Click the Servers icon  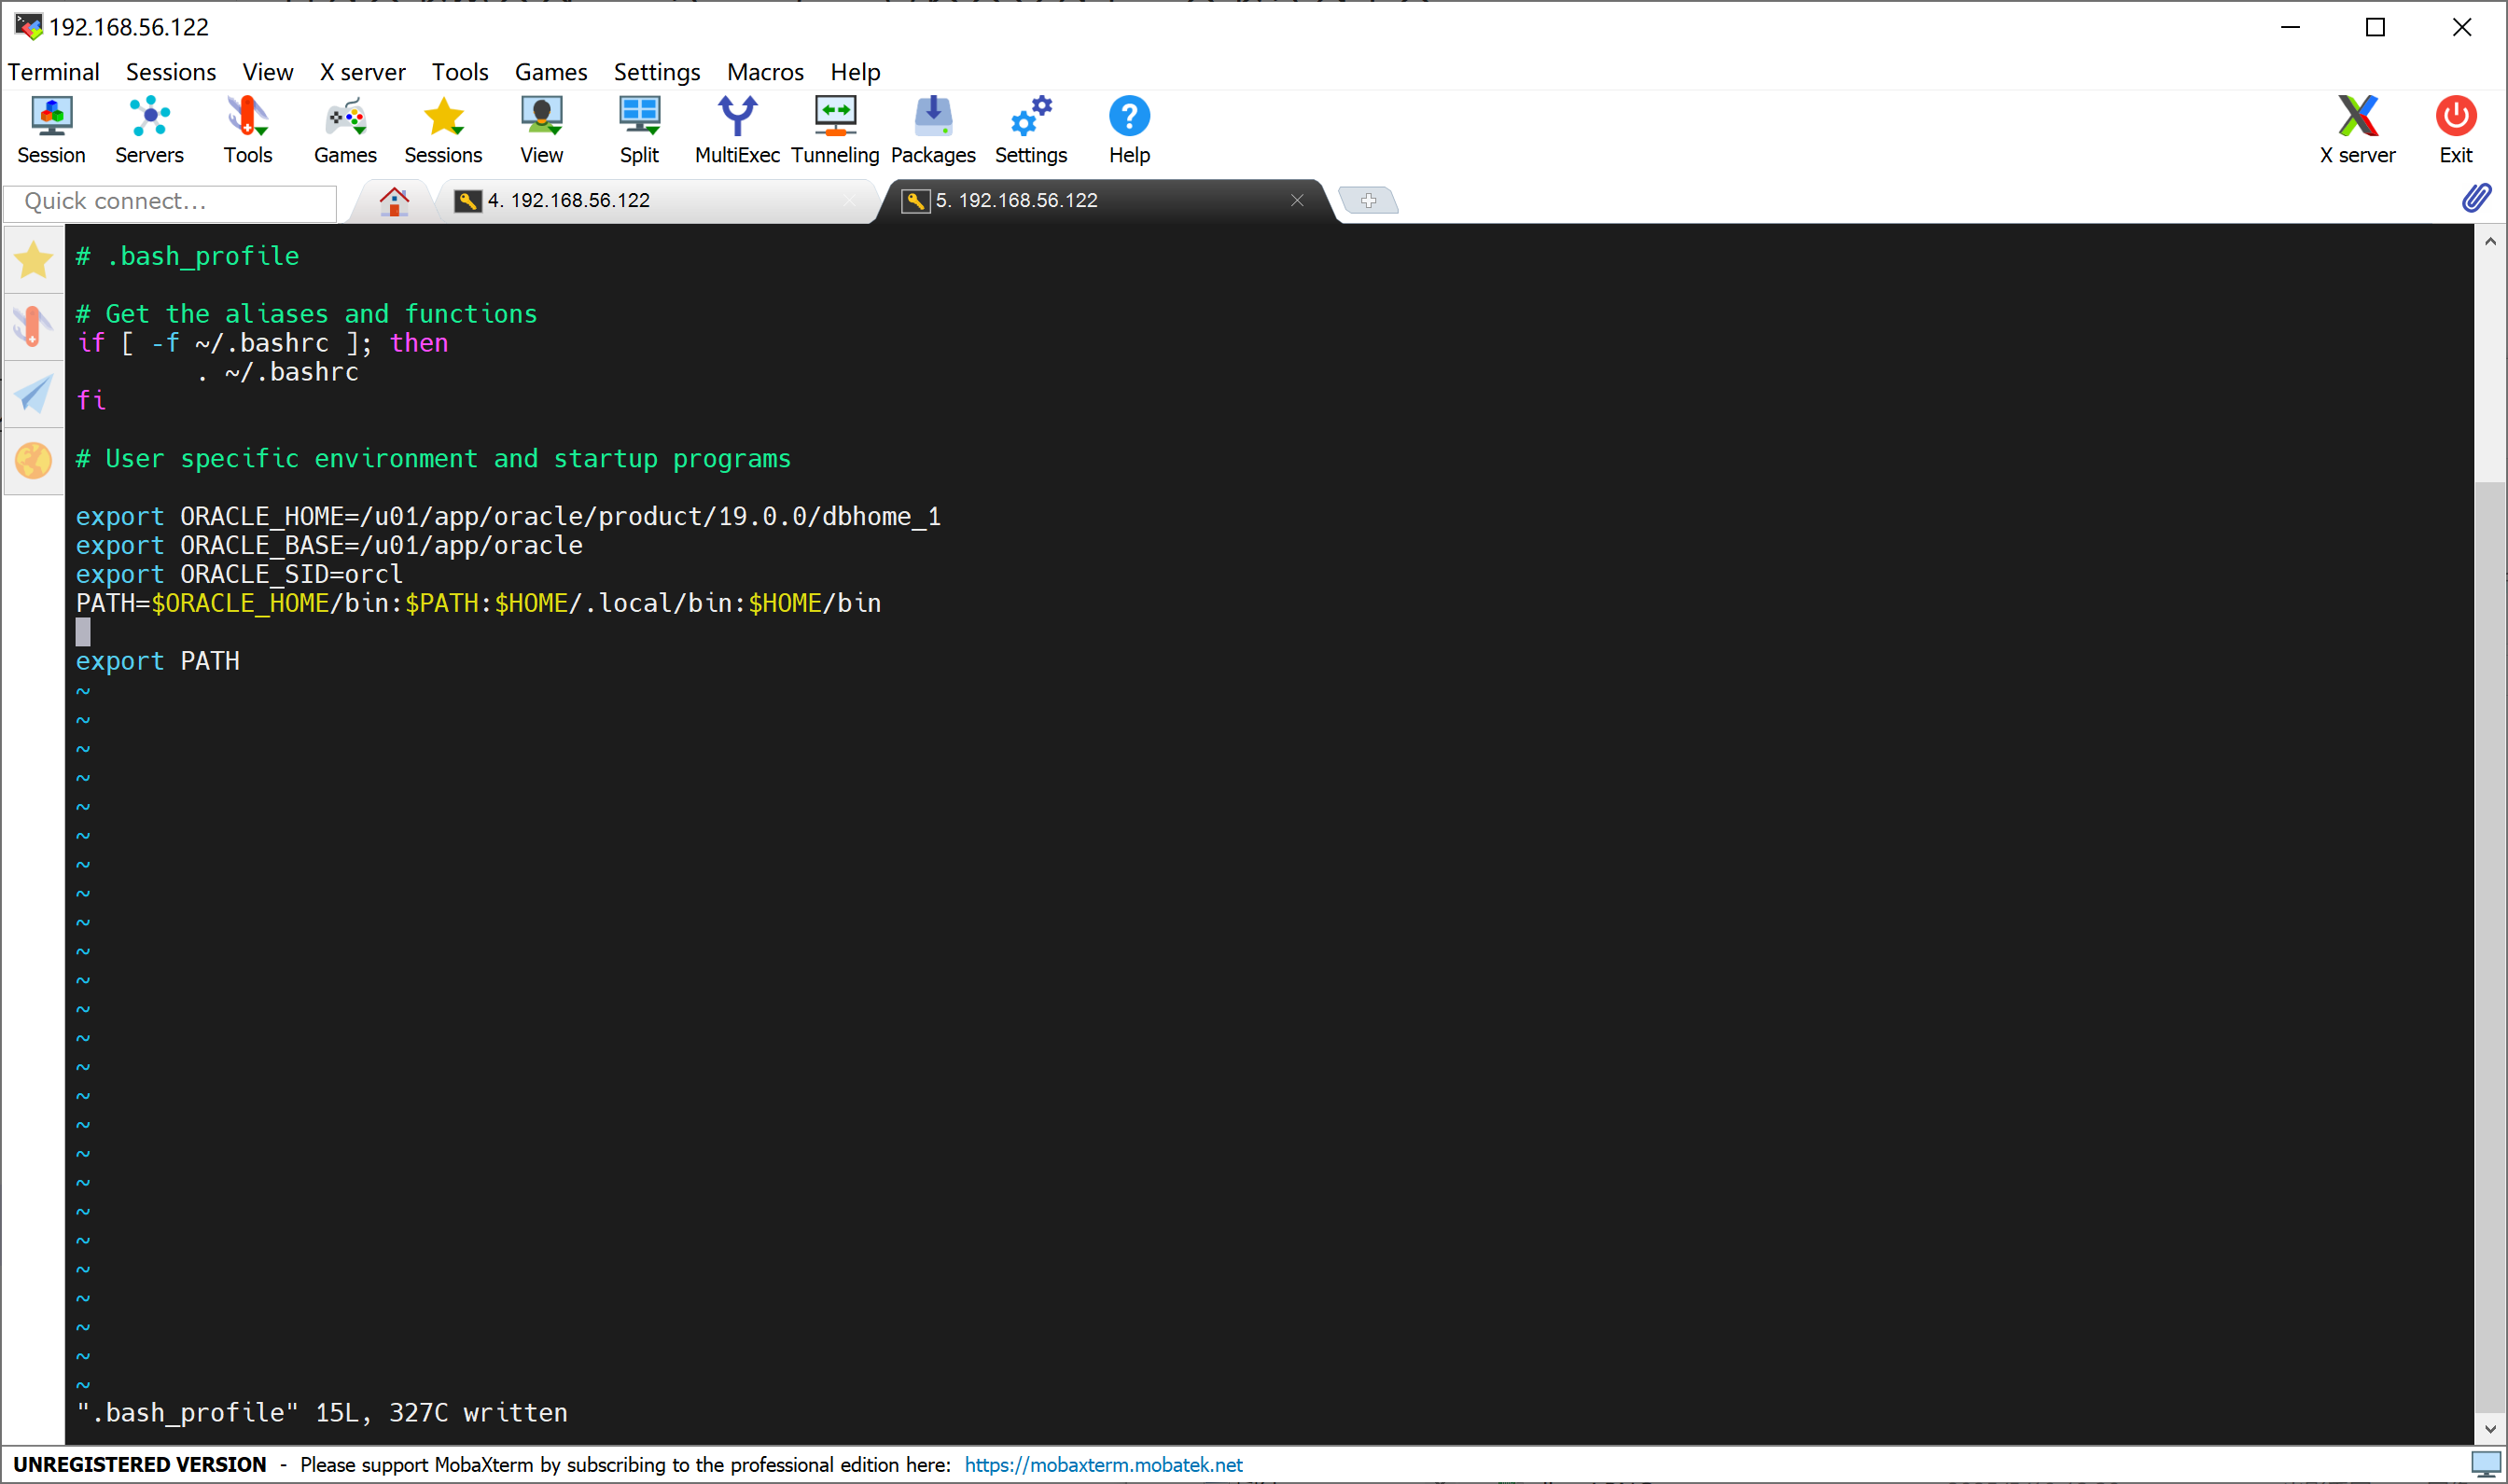(x=149, y=129)
